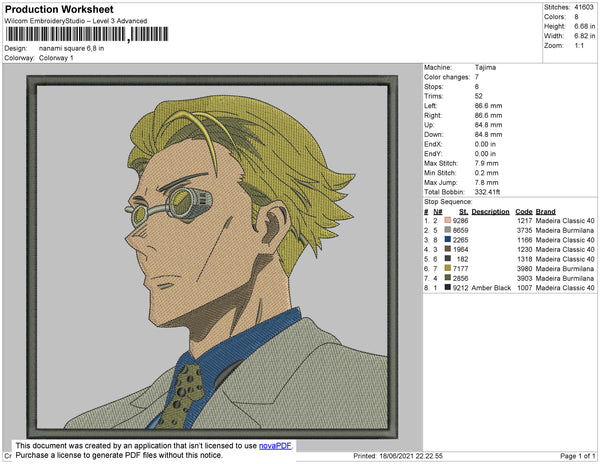This screenshot has height=464, width=600.
Task: Select the olive swatch code 3903
Action: (x=448, y=278)
